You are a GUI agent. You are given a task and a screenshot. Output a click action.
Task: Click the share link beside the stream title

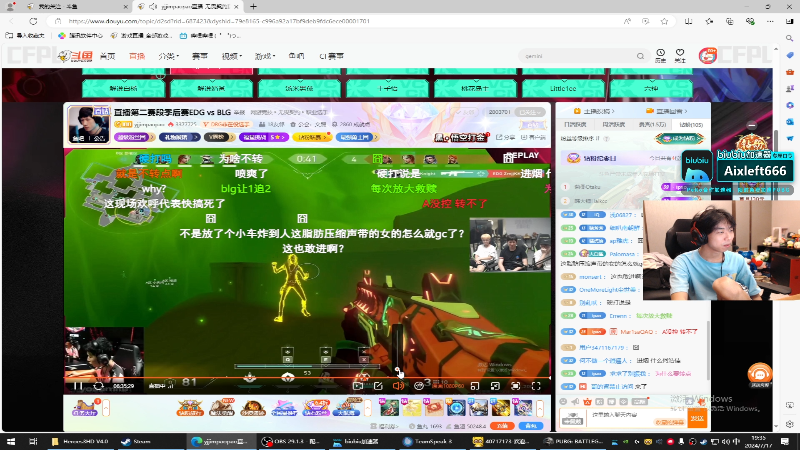click(505, 137)
